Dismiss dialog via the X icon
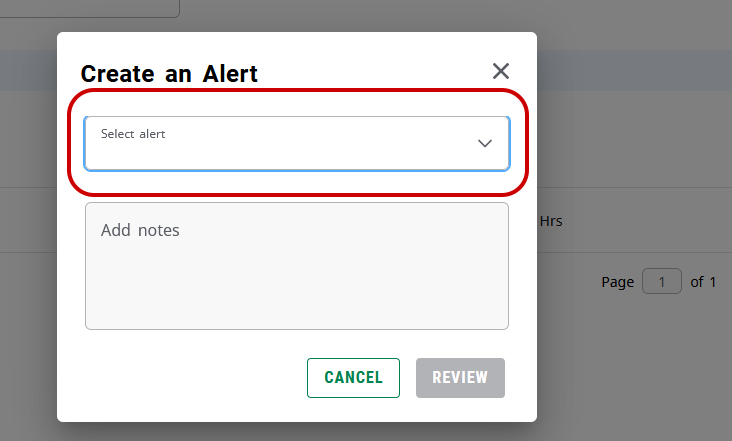 501,71
